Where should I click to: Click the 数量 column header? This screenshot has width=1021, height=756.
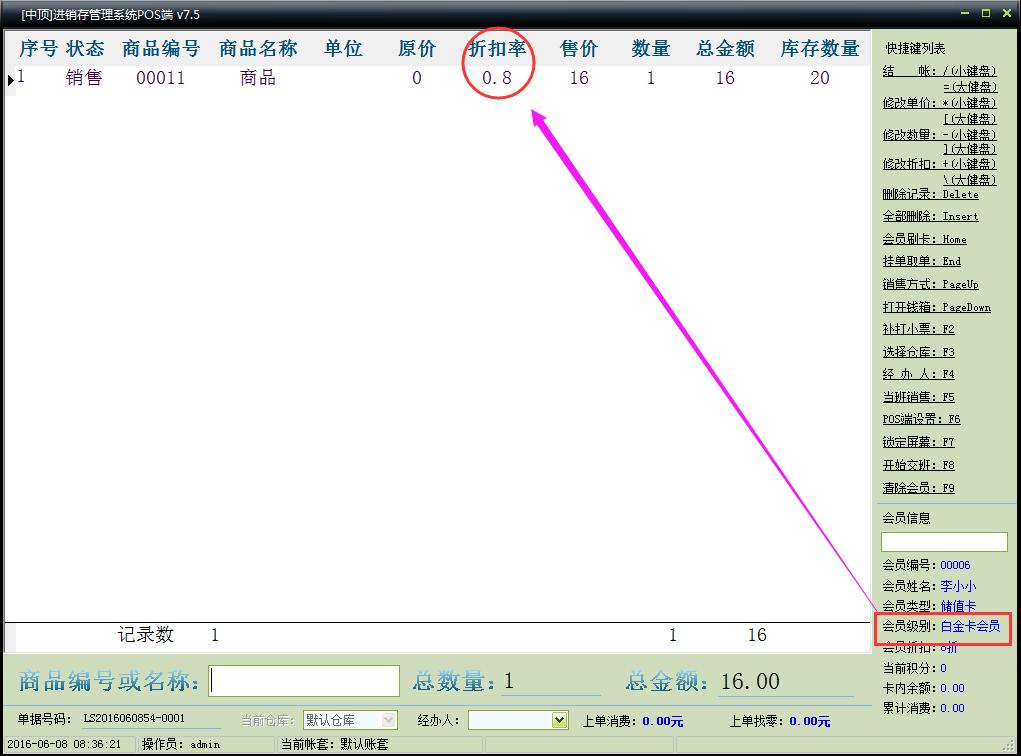tap(650, 48)
